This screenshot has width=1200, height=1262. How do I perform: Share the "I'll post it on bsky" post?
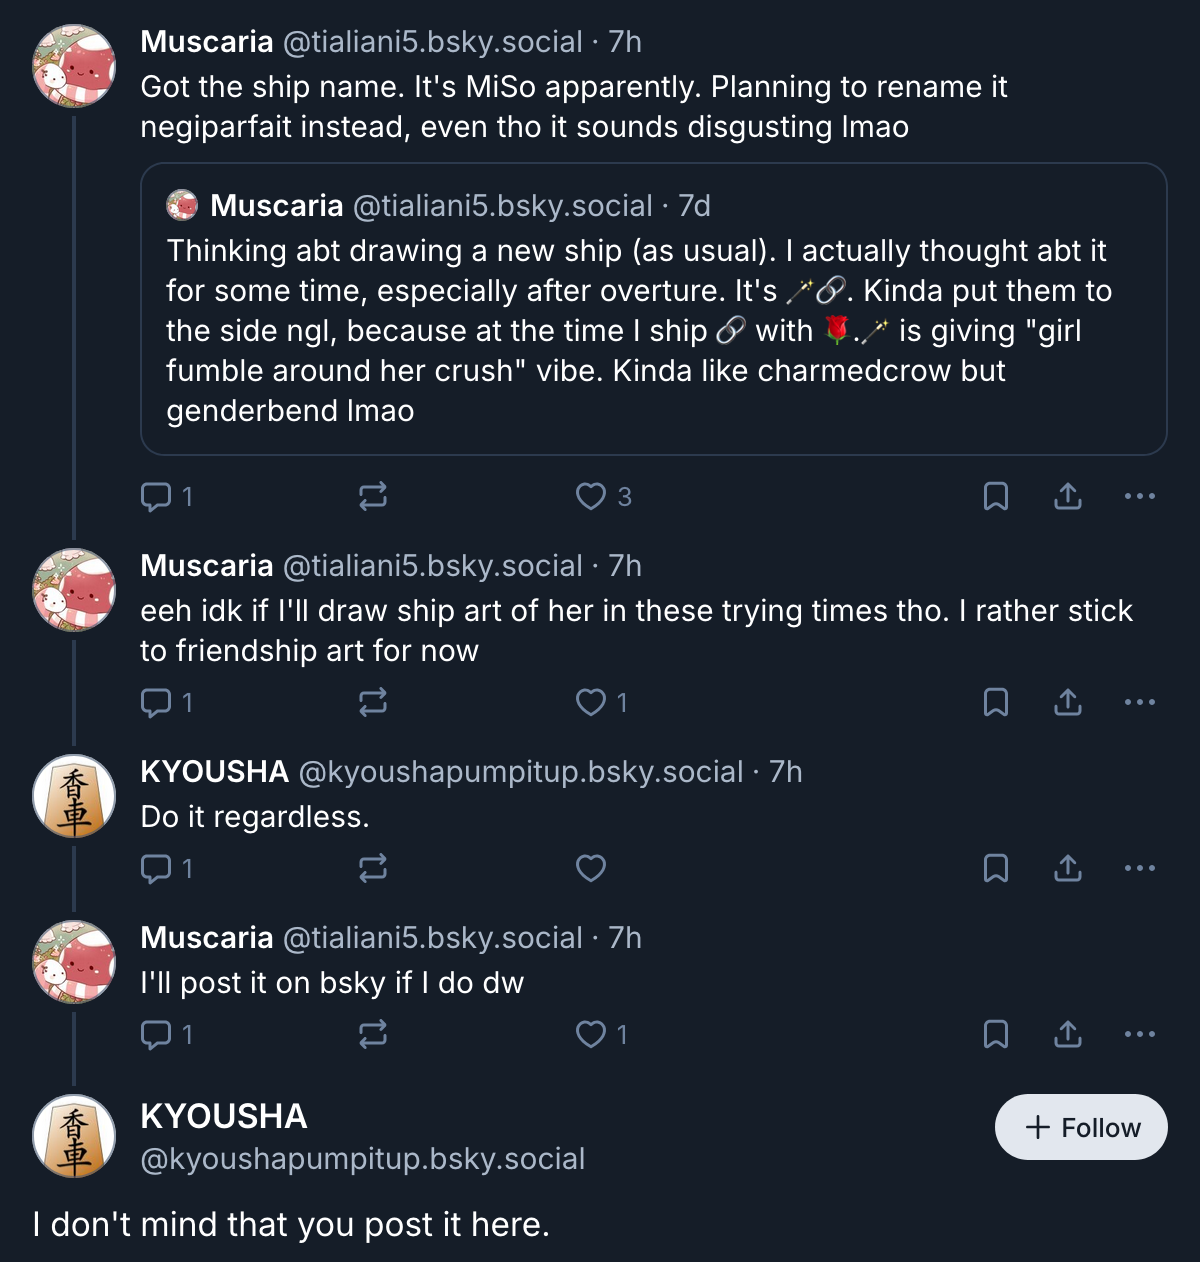click(1068, 1034)
